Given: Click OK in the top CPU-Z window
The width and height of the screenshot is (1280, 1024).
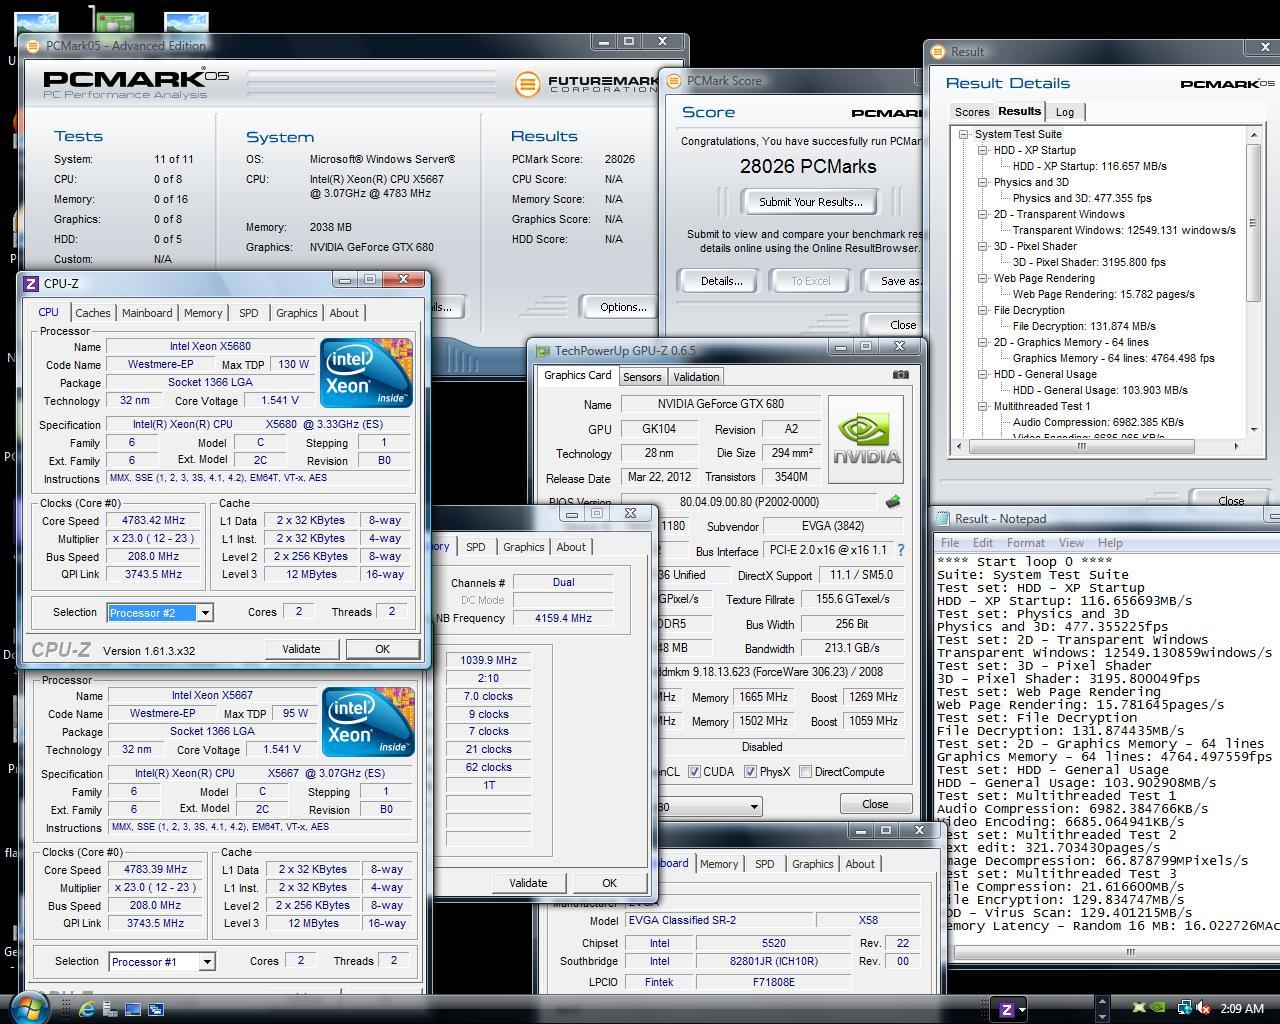Looking at the screenshot, I should coord(382,649).
